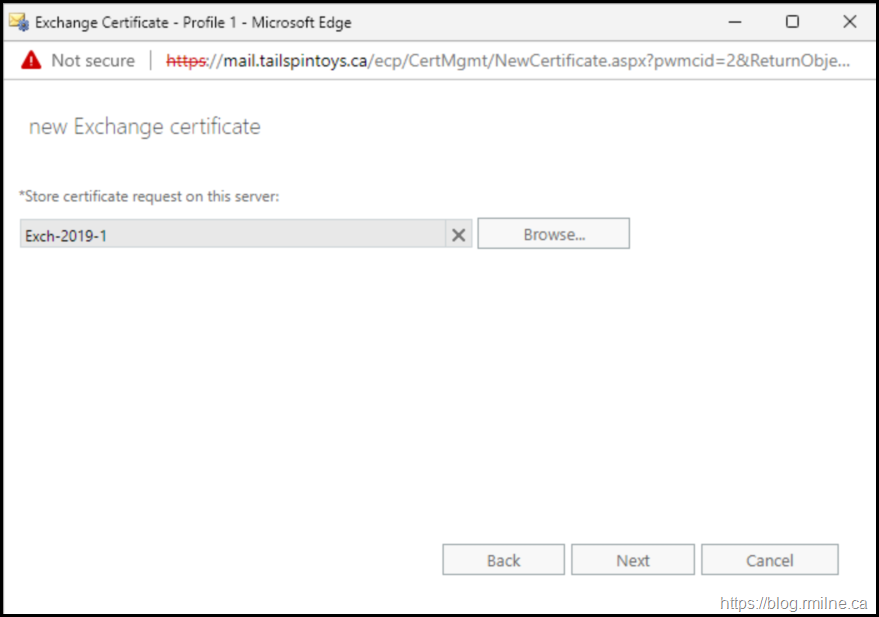Click the mail.tailspintoys.ca domain in the address
Image resolution: width=879 pixels, height=617 pixels.
tap(290, 61)
